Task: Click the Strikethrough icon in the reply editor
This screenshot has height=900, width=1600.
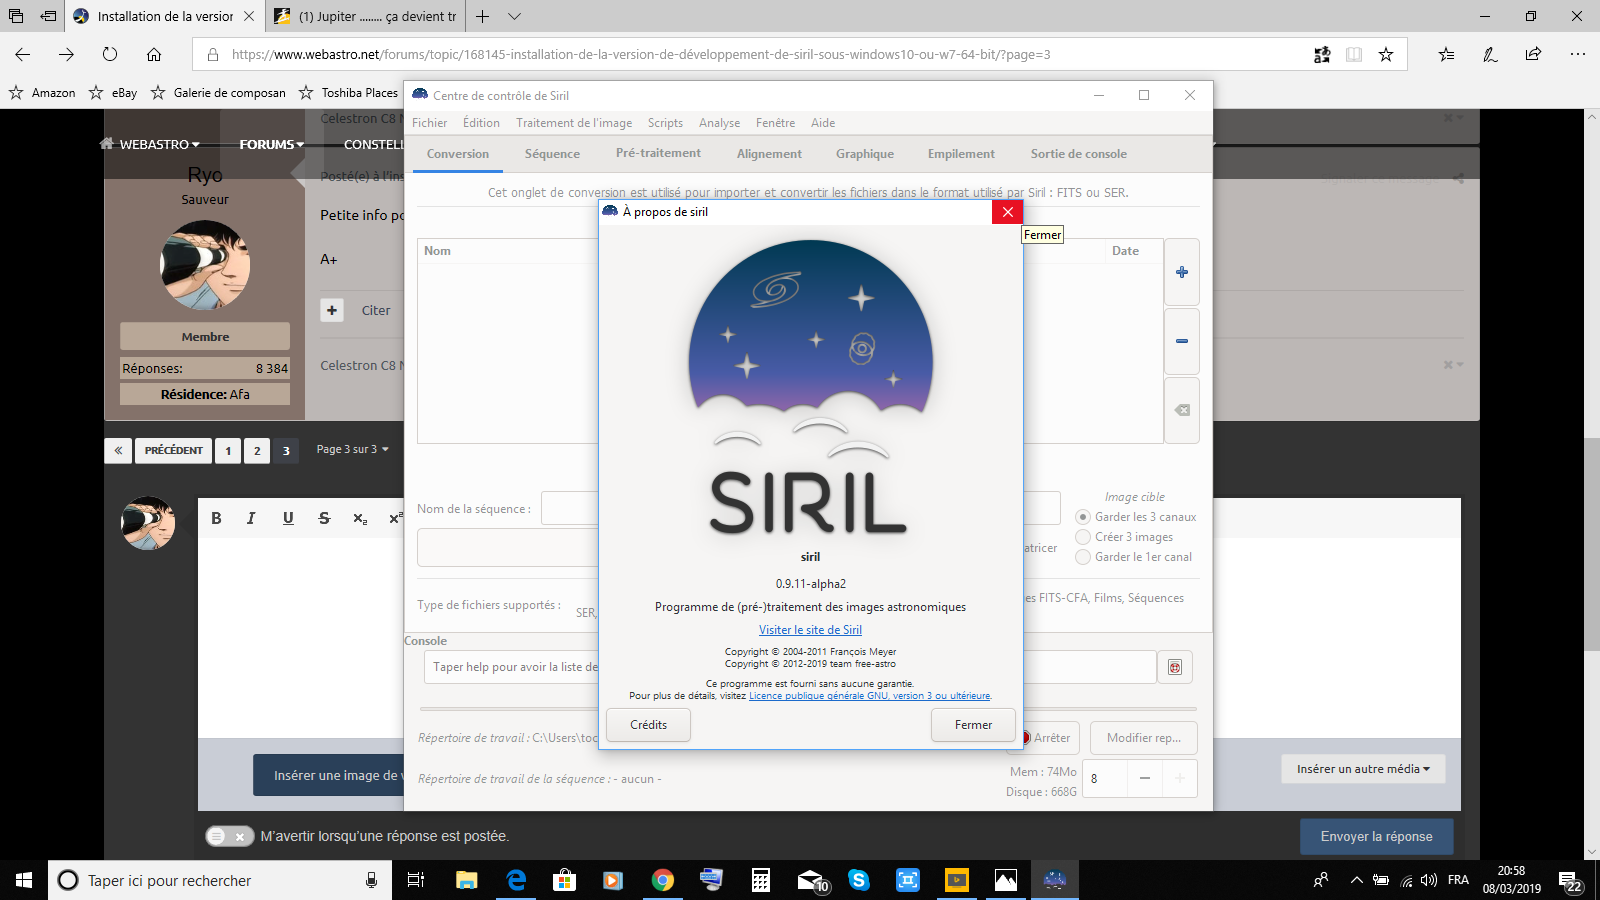Action: pos(324,518)
